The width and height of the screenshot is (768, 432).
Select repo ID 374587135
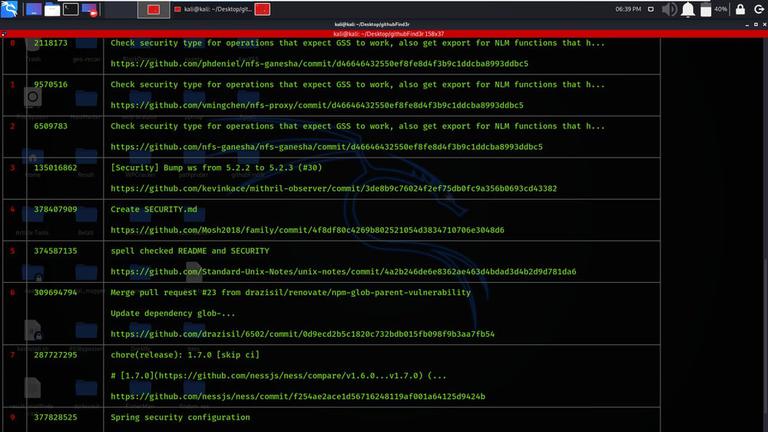(55, 251)
